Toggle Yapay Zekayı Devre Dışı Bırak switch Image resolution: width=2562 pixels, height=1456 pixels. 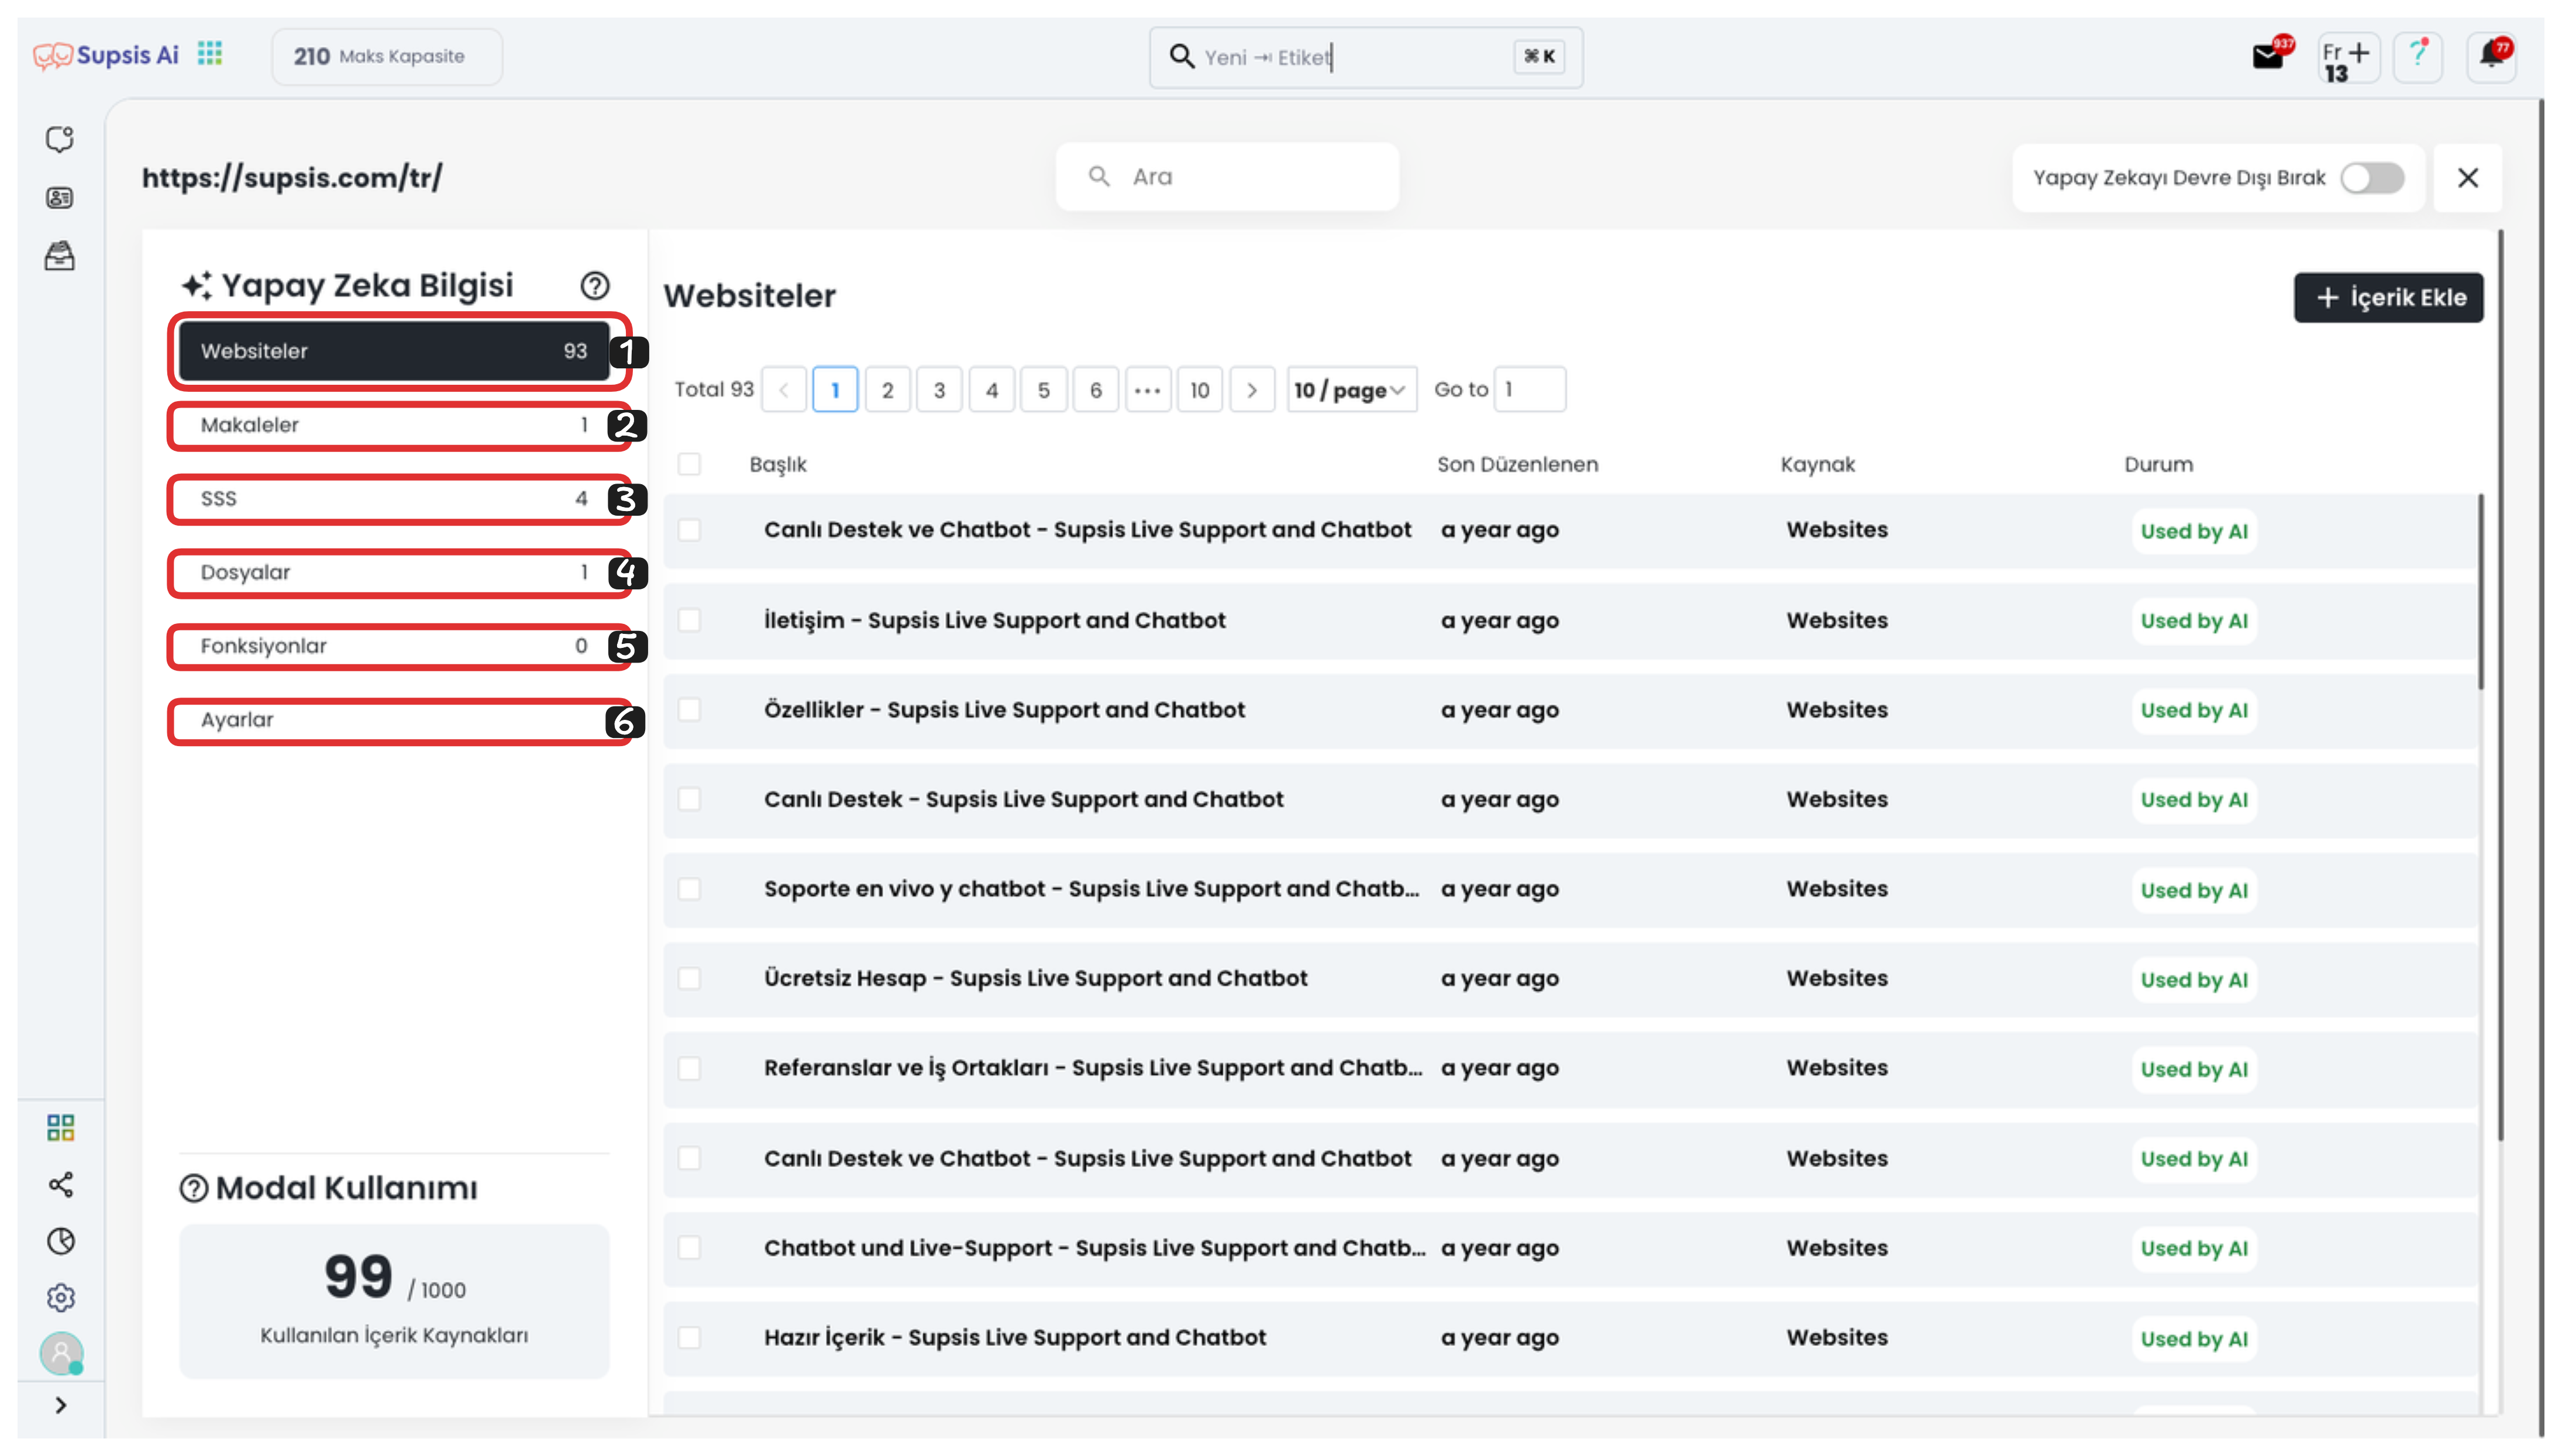coord(2372,178)
